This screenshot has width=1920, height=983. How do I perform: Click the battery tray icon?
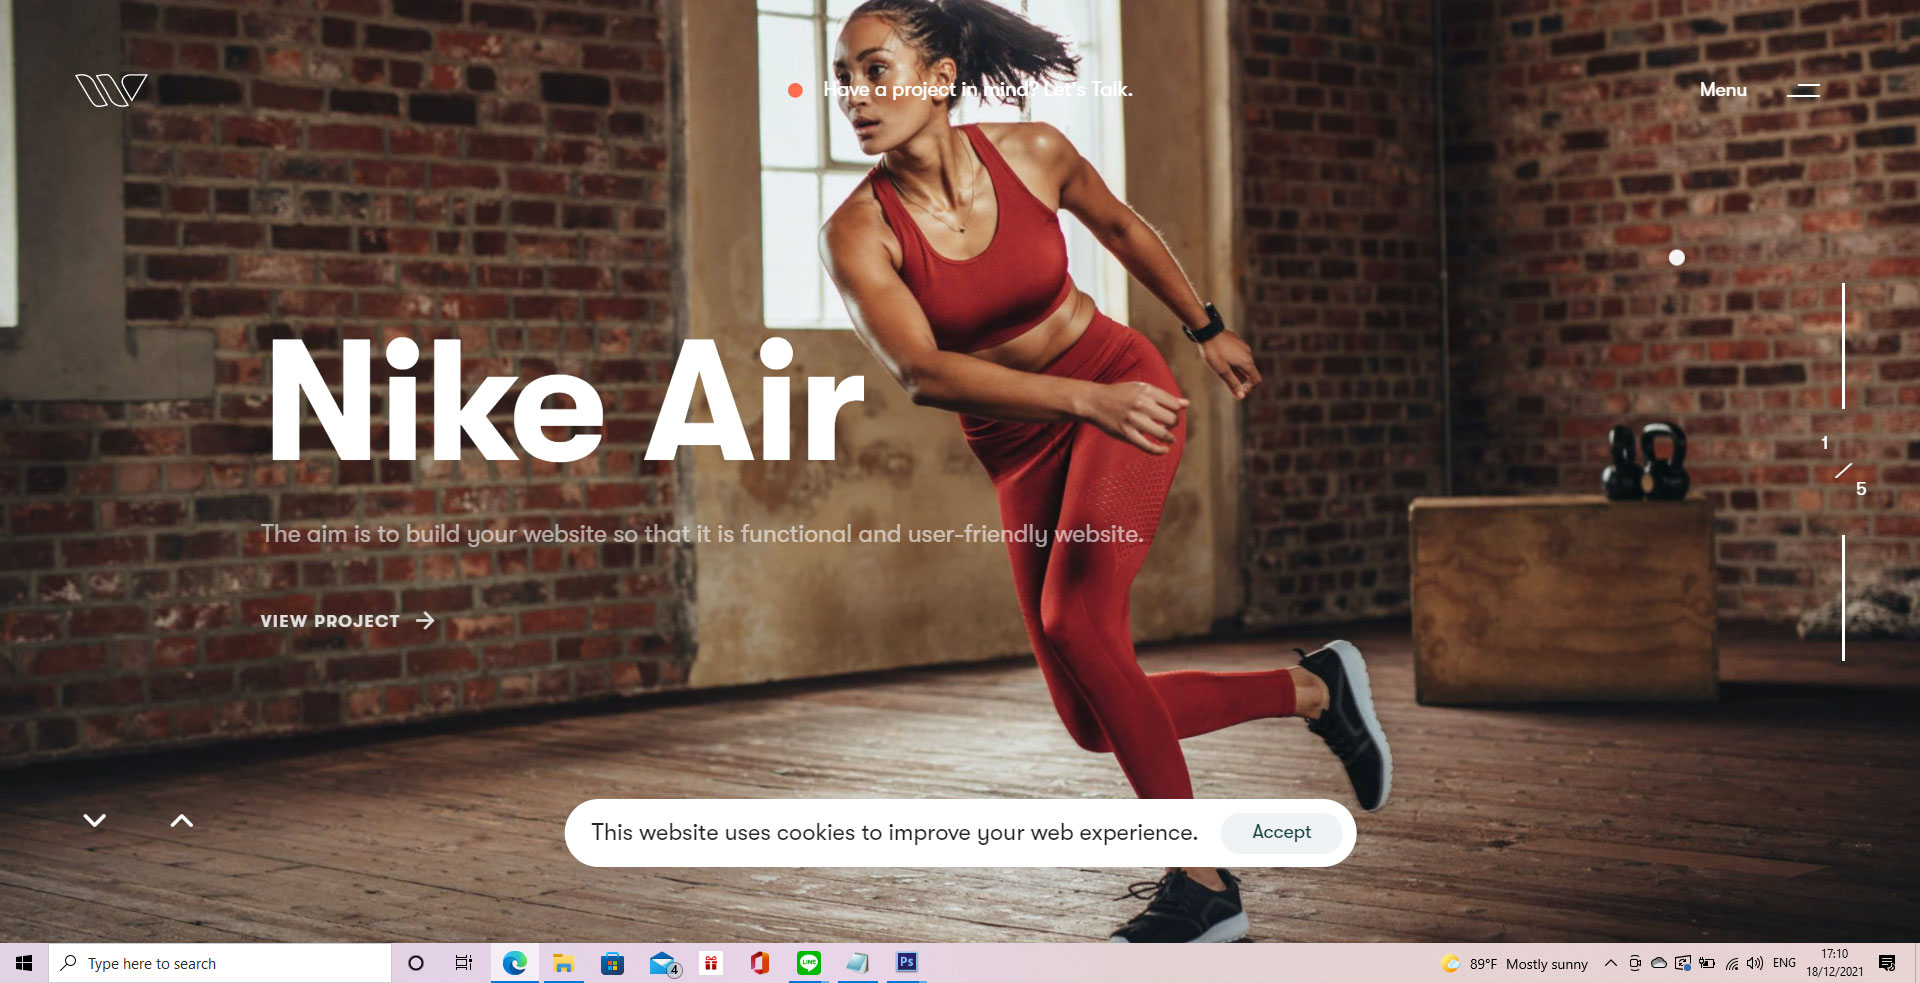(1707, 963)
